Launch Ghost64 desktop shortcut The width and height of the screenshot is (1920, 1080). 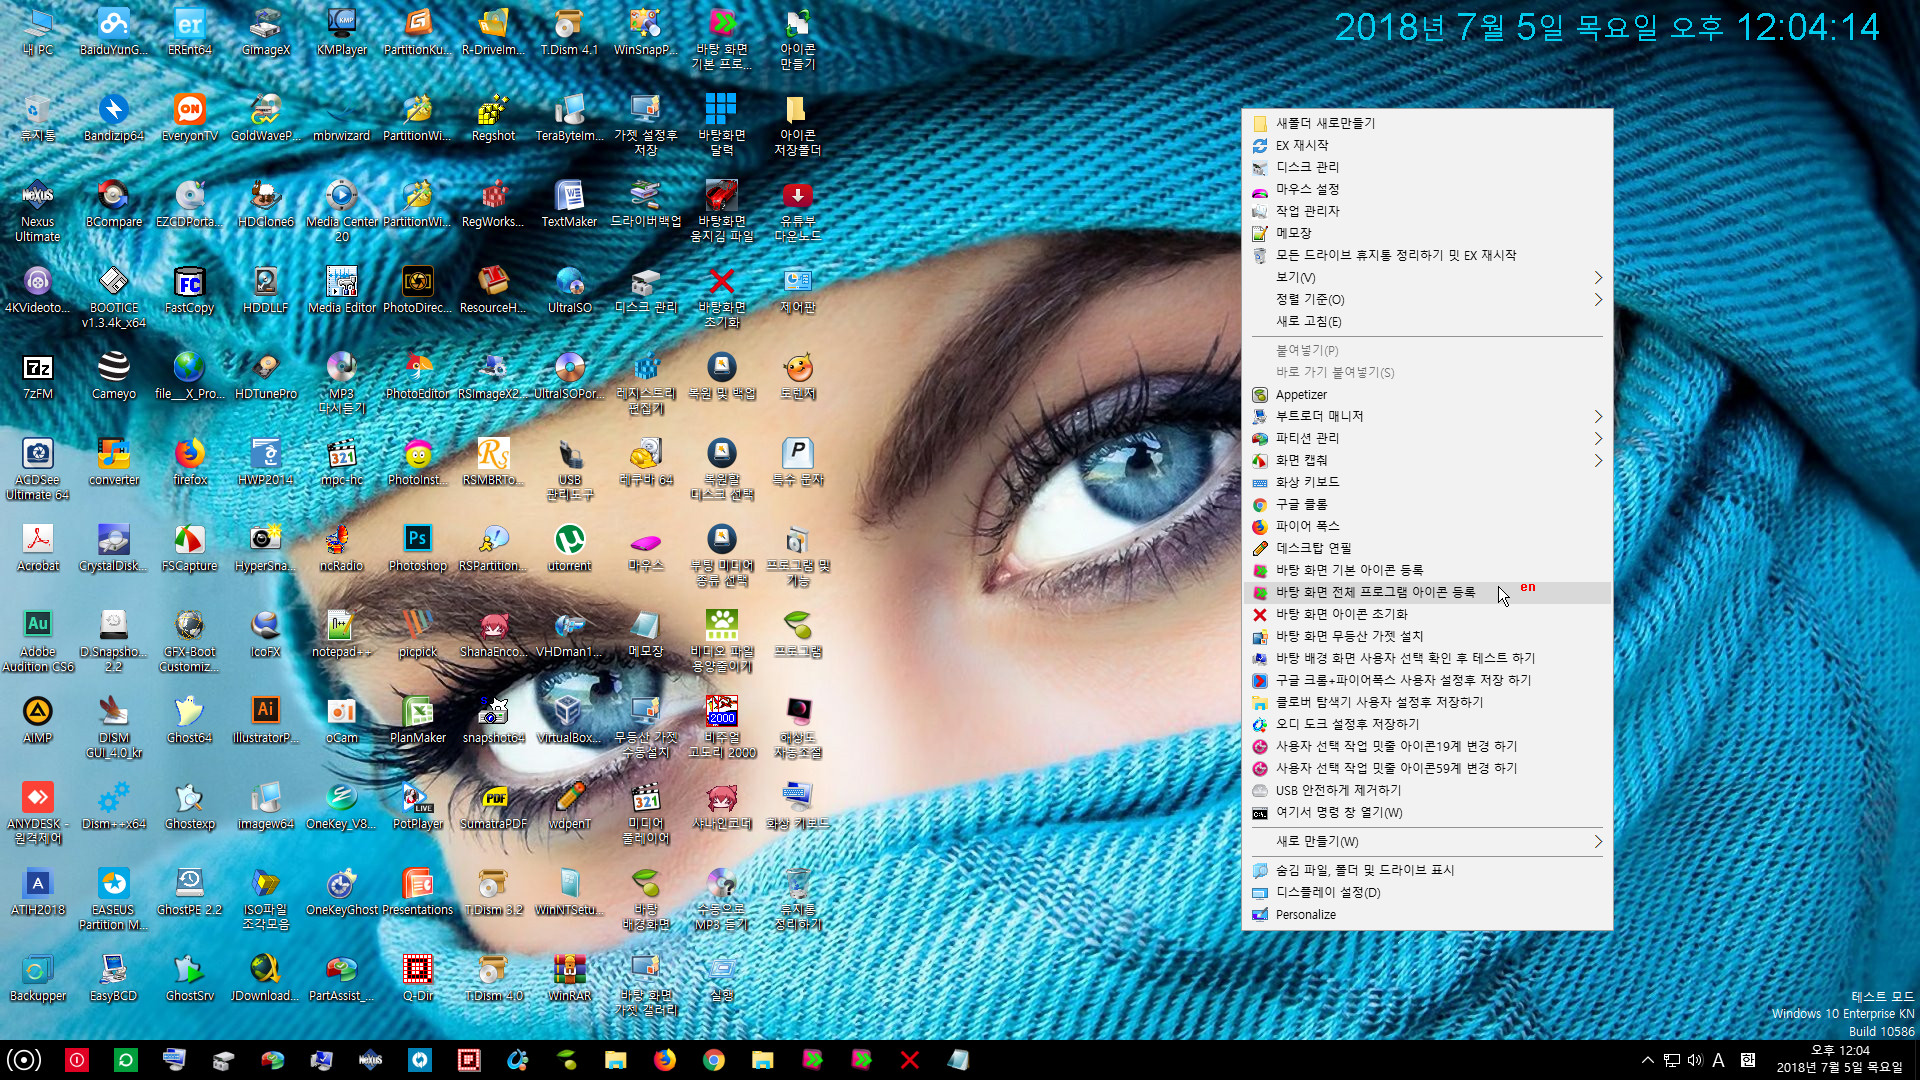(x=189, y=720)
